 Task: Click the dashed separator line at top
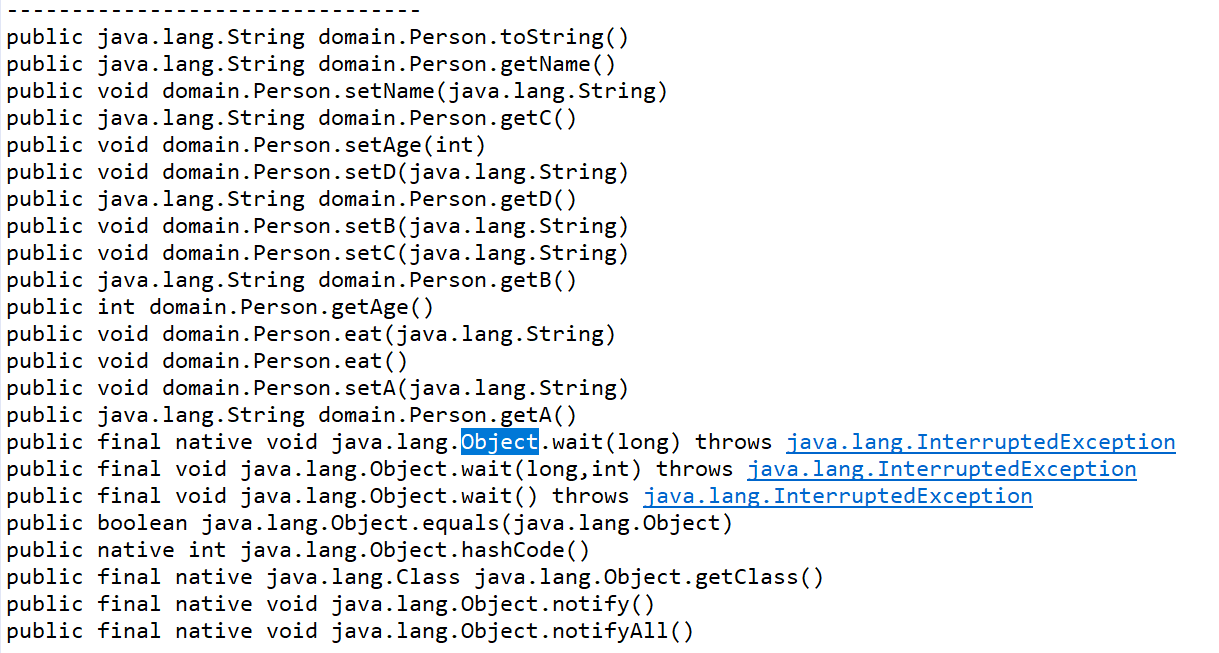click(213, 11)
